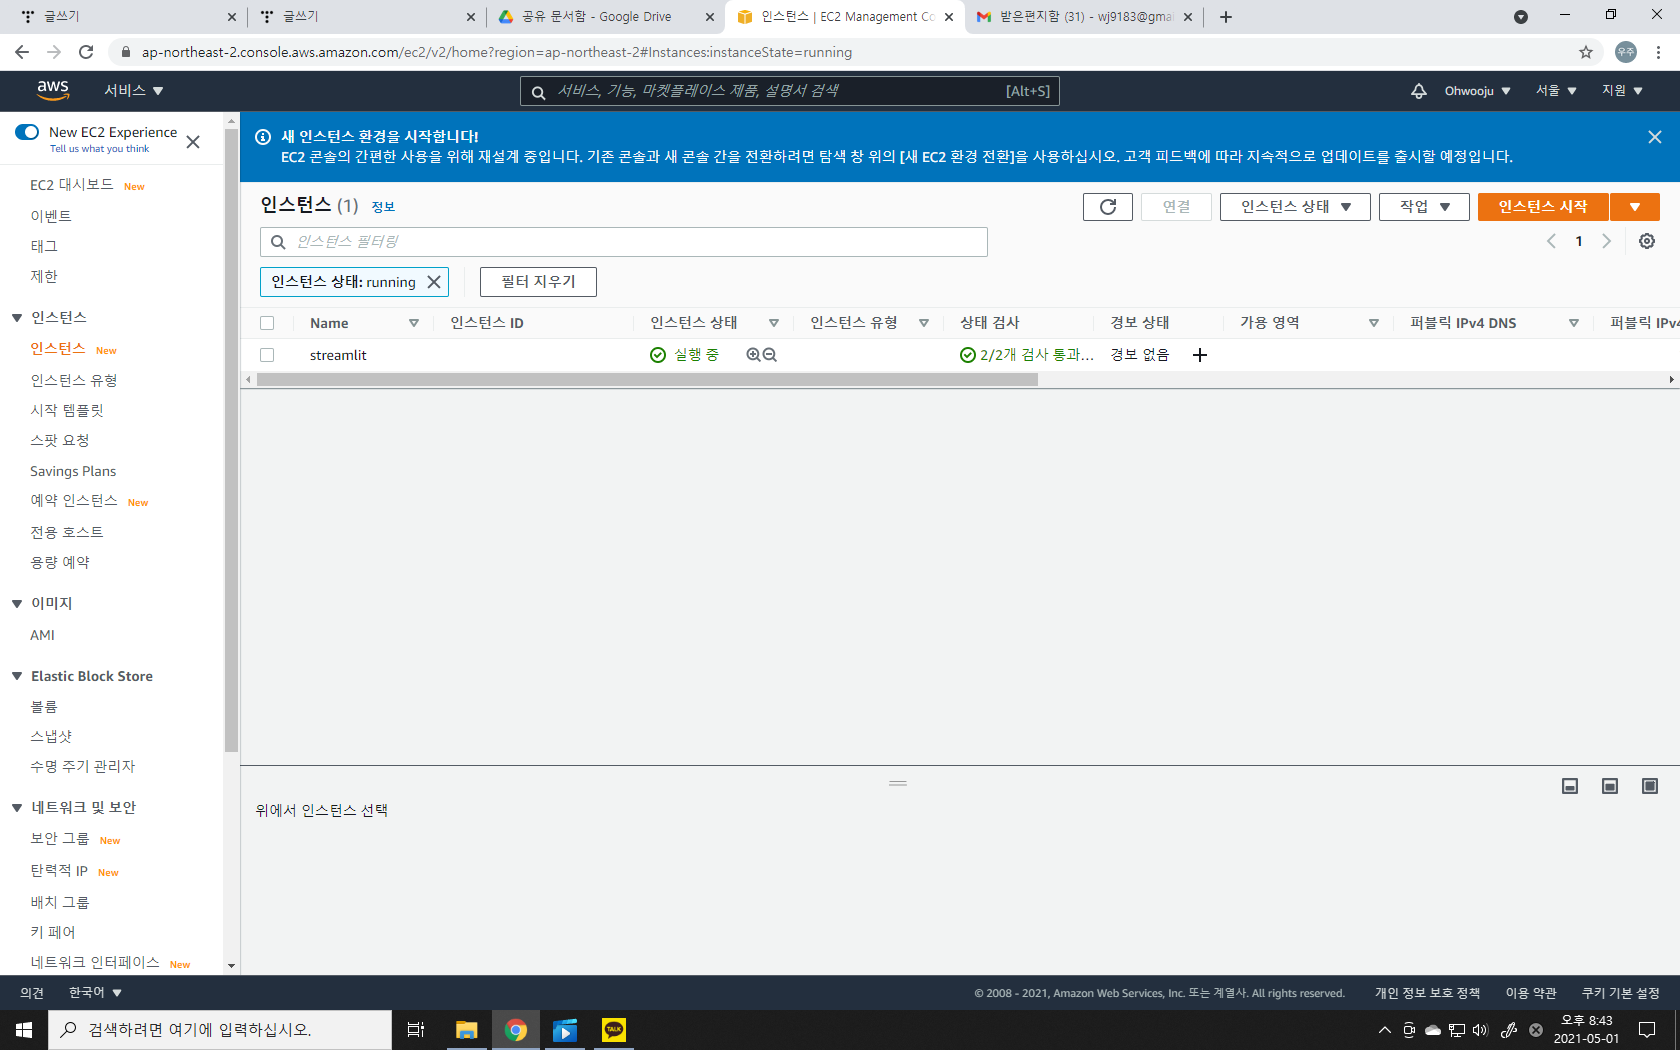Click the 정보 info link
This screenshot has height=1050, width=1680.
pos(383,207)
